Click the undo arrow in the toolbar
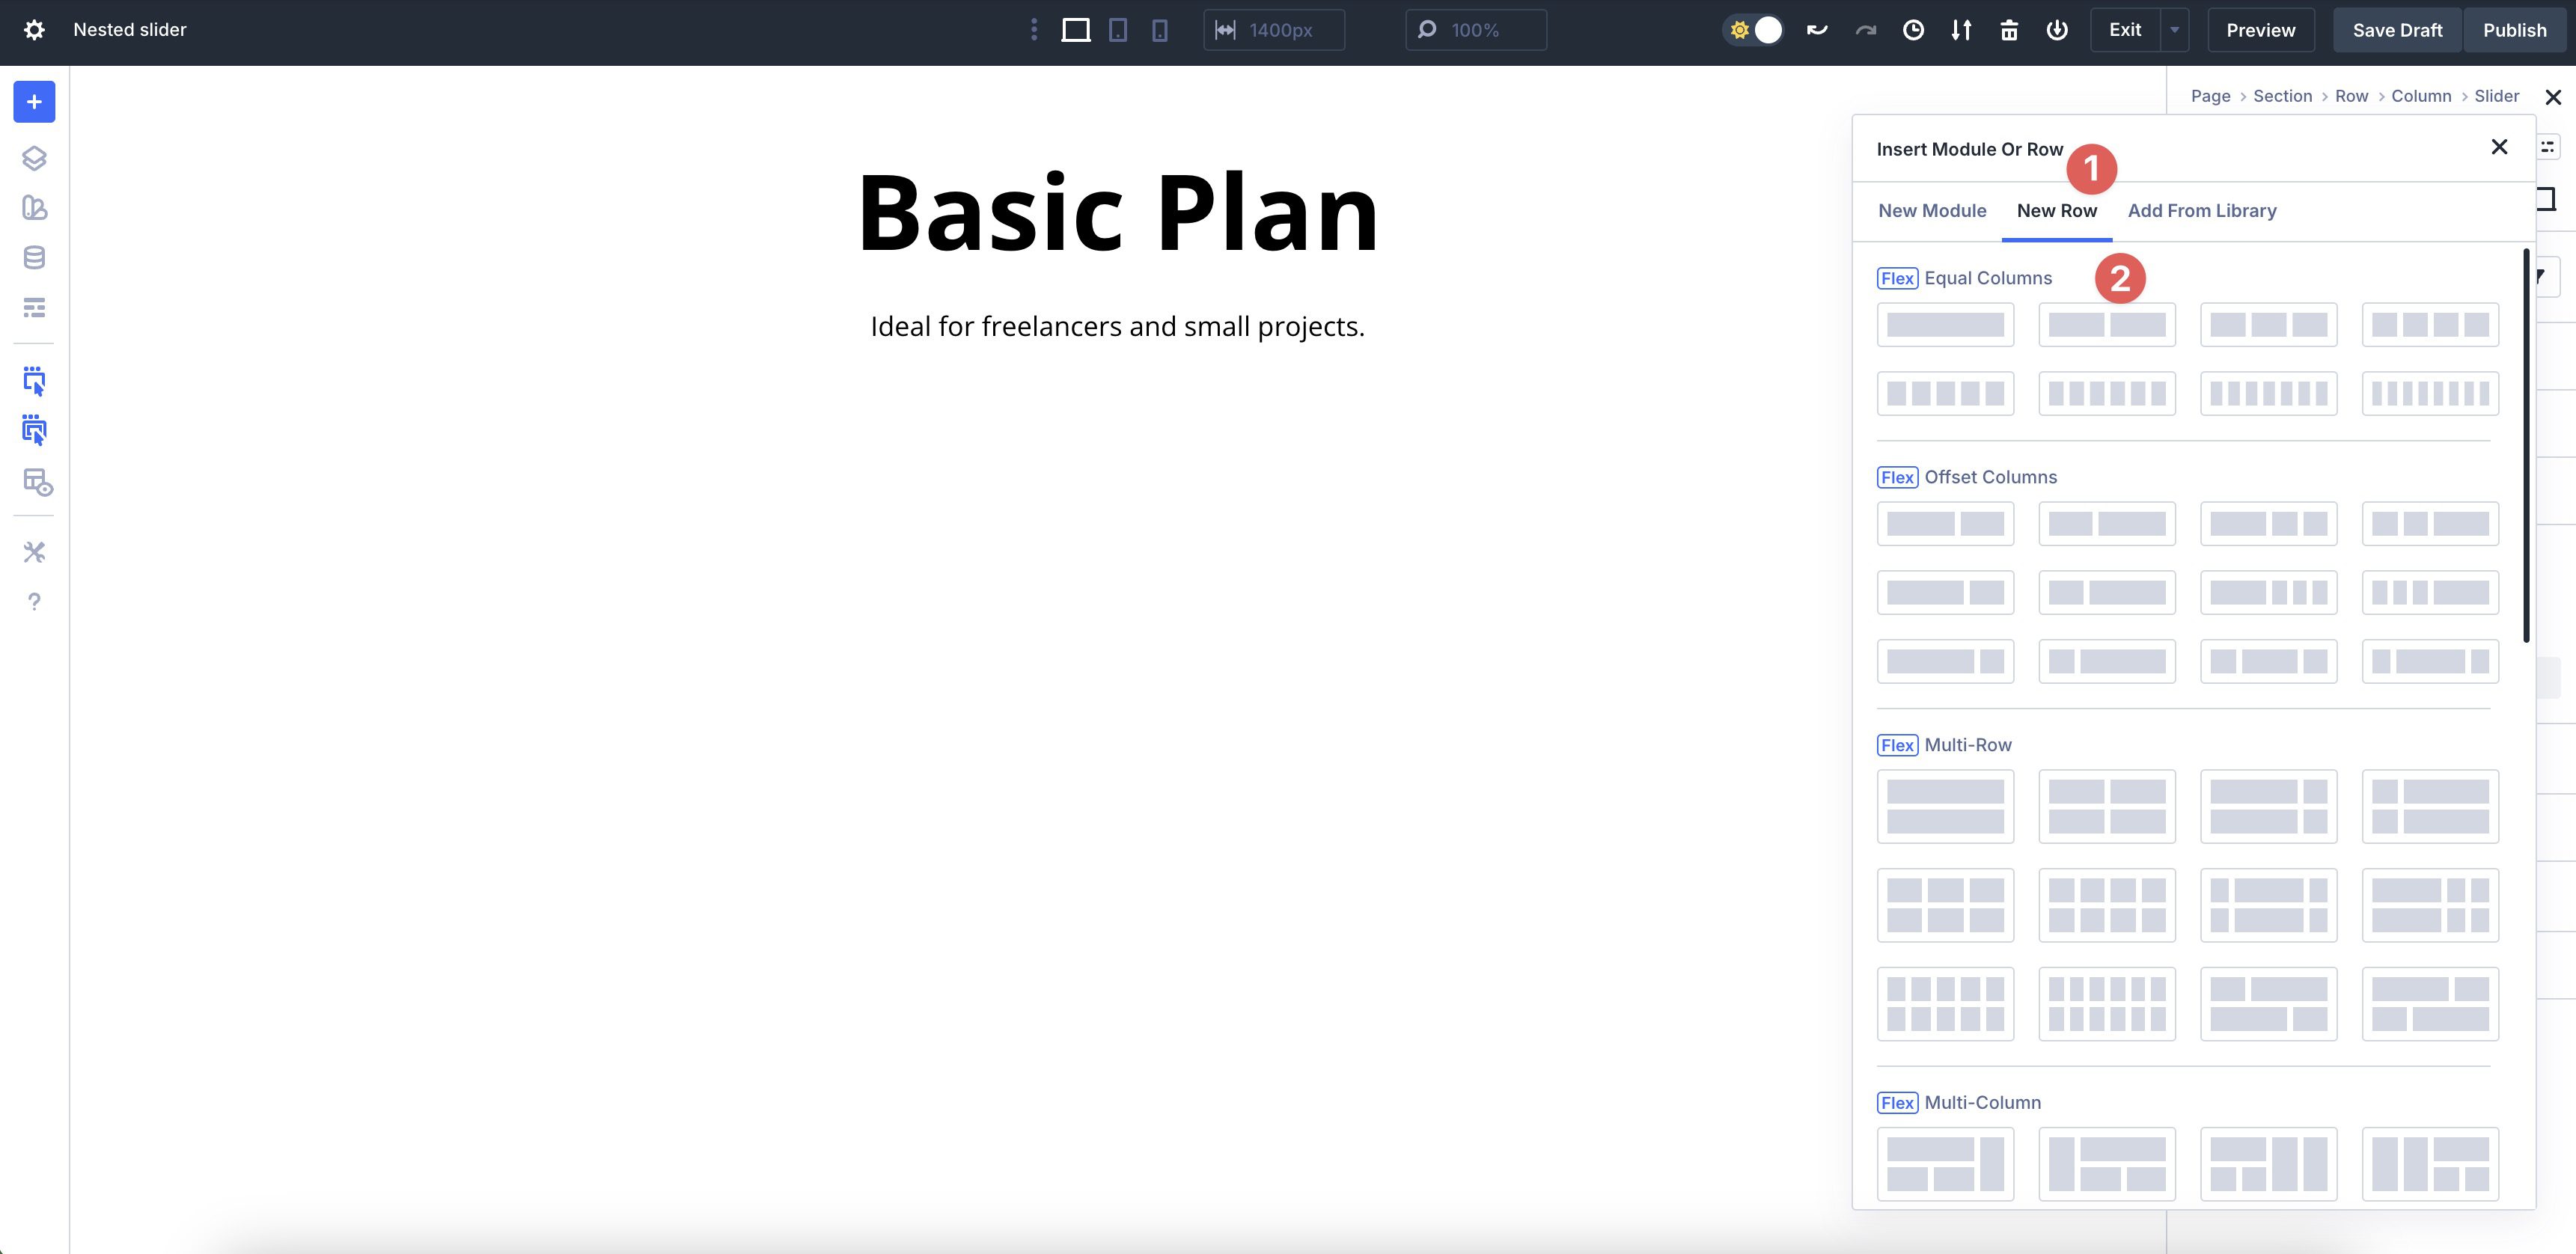The width and height of the screenshot is (2576, 1254). (x=1816, y=30)
